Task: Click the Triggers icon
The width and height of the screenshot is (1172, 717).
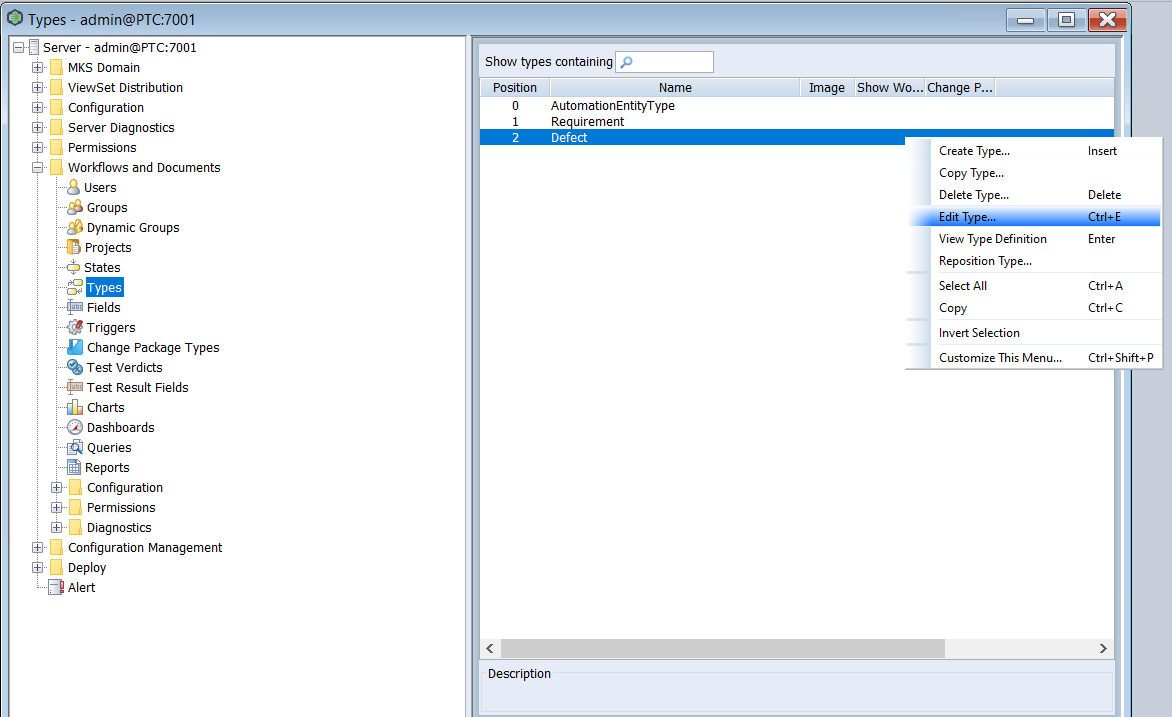Action: tap(75, 327)
